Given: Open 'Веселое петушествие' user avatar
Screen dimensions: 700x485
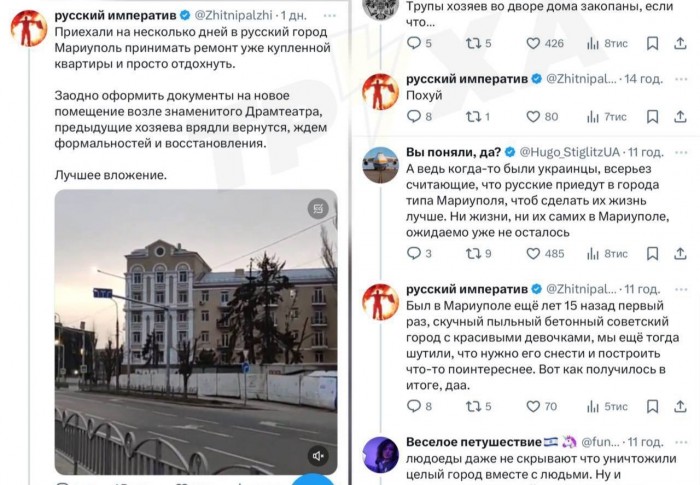Looking at the screenshot, I should tap(380, 455).
